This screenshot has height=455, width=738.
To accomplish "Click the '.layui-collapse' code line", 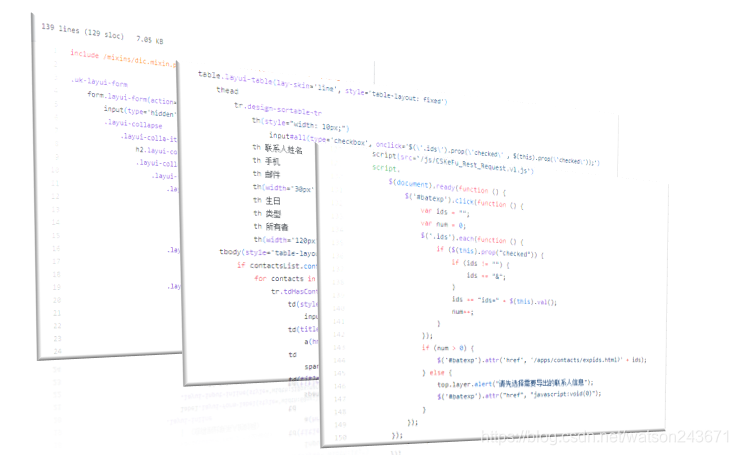I will tap(133, 124).
